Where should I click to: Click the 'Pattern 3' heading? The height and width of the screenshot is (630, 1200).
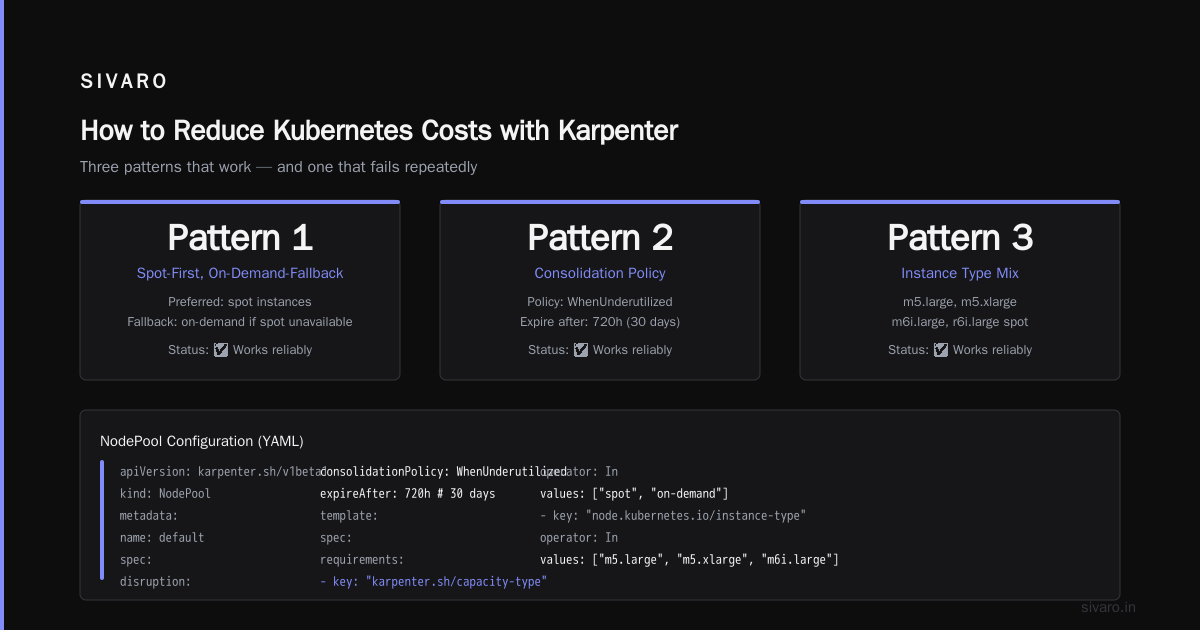pyautogui.click(x=960, y=237)
